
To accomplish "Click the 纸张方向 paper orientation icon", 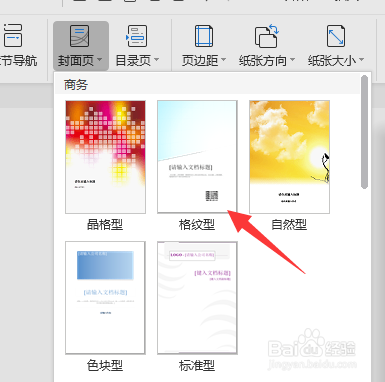I will point(267,36).
